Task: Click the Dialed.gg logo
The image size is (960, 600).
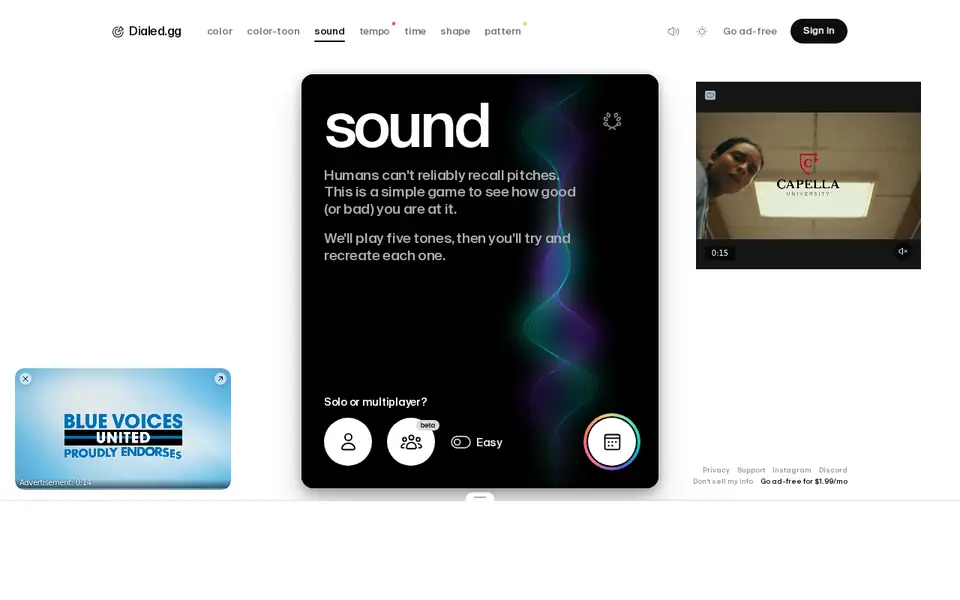Action: point(146,31)
